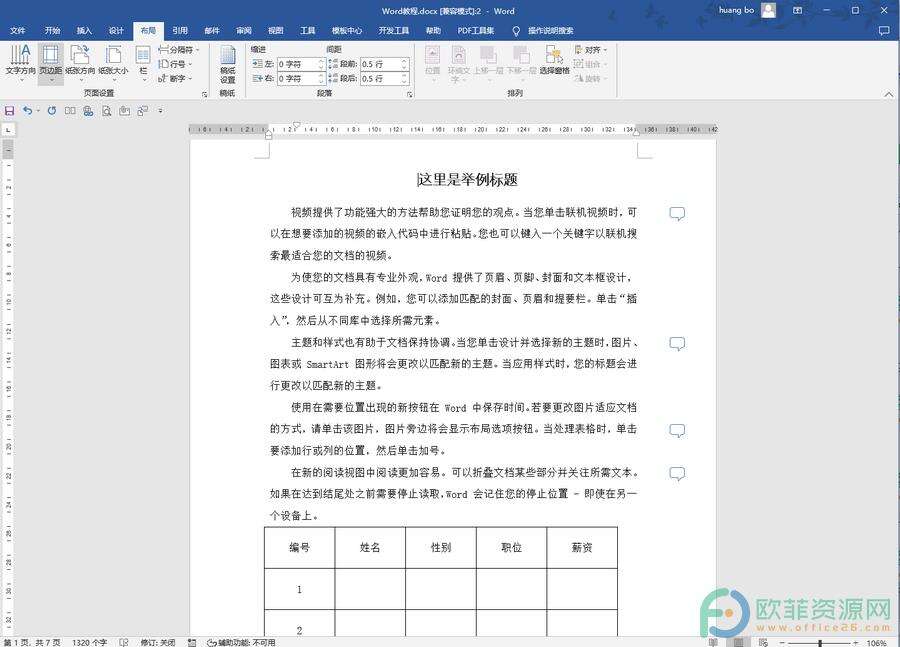The width and height of the screenshot is (900, 647).
Task: Switch to the 插入 Insert tab
Action: click(84, 30)
